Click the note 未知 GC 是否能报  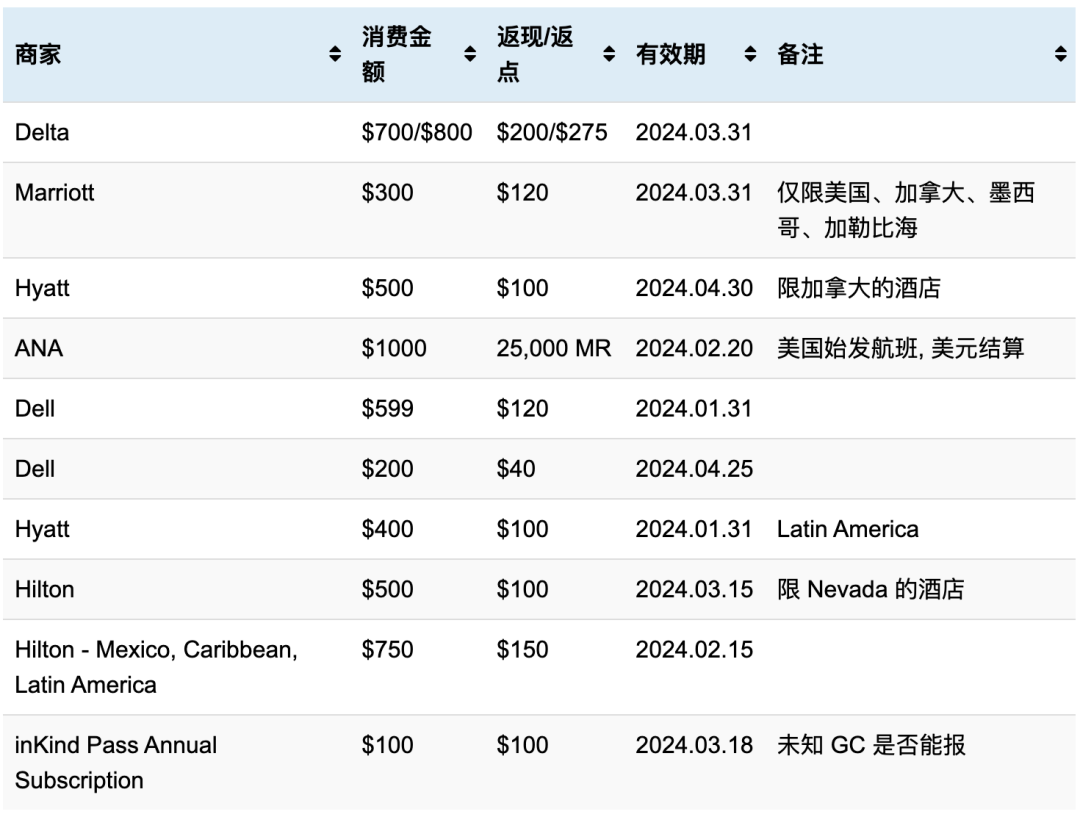click(871, 745)
